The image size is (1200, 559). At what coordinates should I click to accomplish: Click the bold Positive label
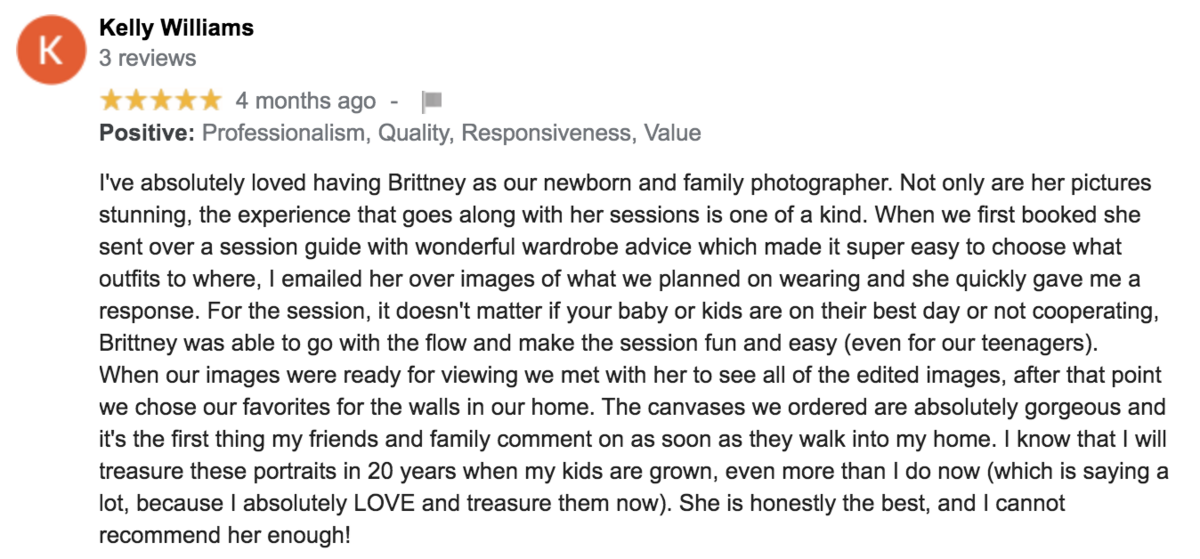[x=147, y=133]
